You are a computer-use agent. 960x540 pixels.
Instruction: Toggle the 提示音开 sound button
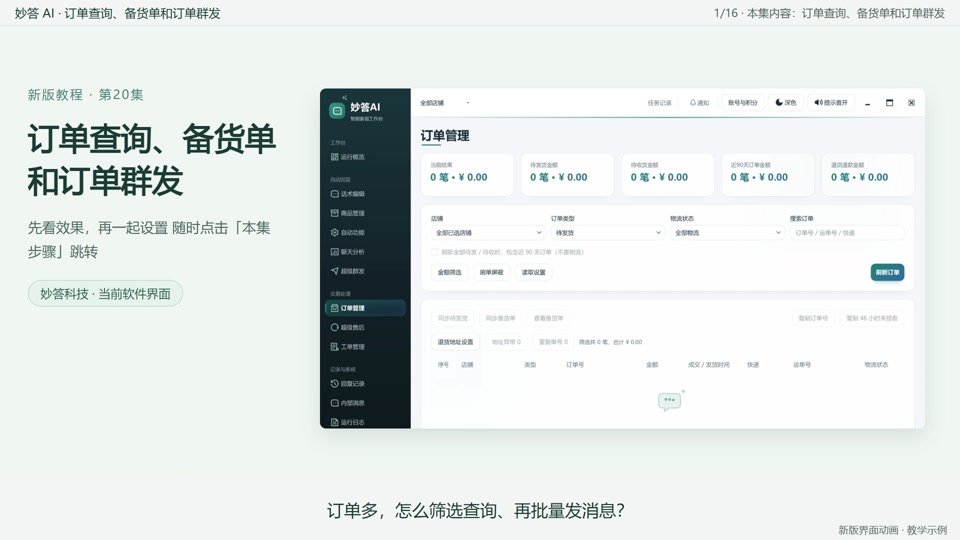(x=831, y=103)
